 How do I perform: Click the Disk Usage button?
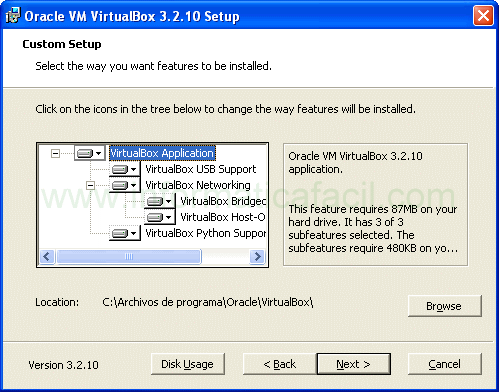[x=188, y=364]
